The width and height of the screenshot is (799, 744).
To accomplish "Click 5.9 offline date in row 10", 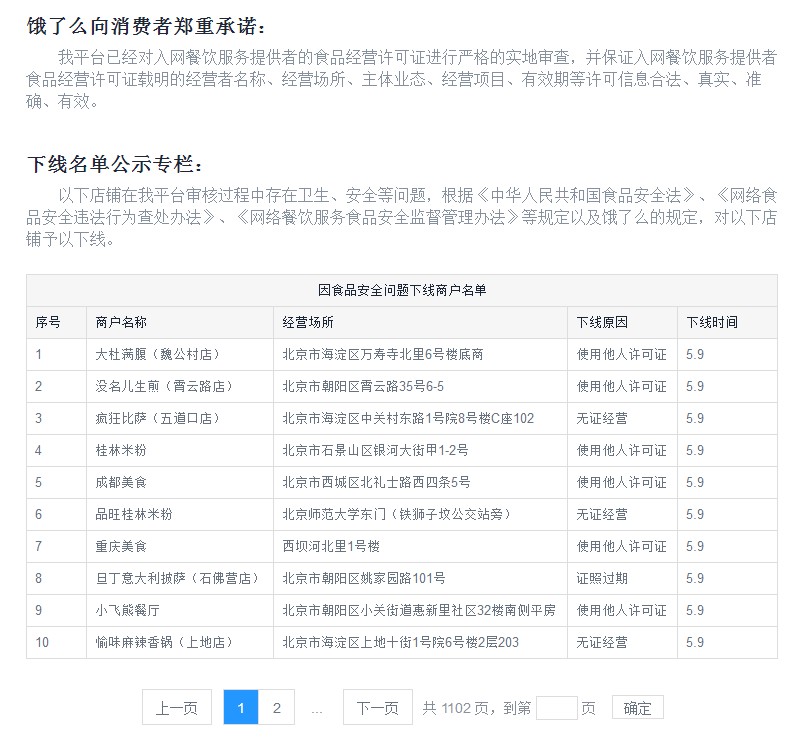I will click(x=695, y=642).
